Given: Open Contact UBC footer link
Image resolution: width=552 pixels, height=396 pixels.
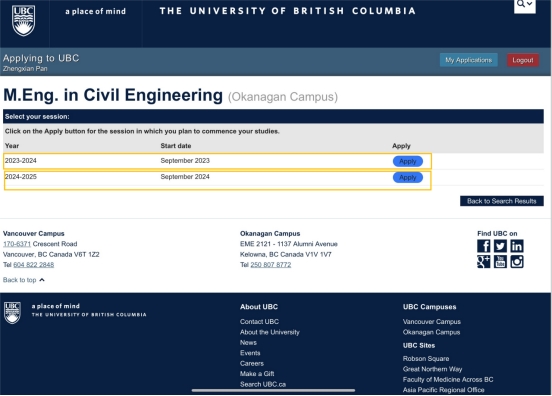Looking at the screenshot, I should [259, 322].
